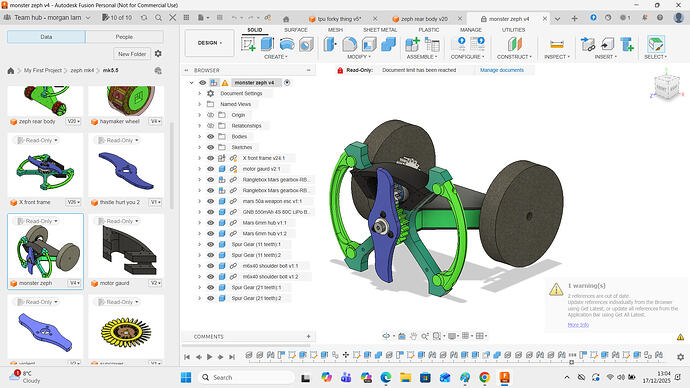Switch to the PLASTIC tab
This screenshot has width=690, height=388.
pos(429,29)
